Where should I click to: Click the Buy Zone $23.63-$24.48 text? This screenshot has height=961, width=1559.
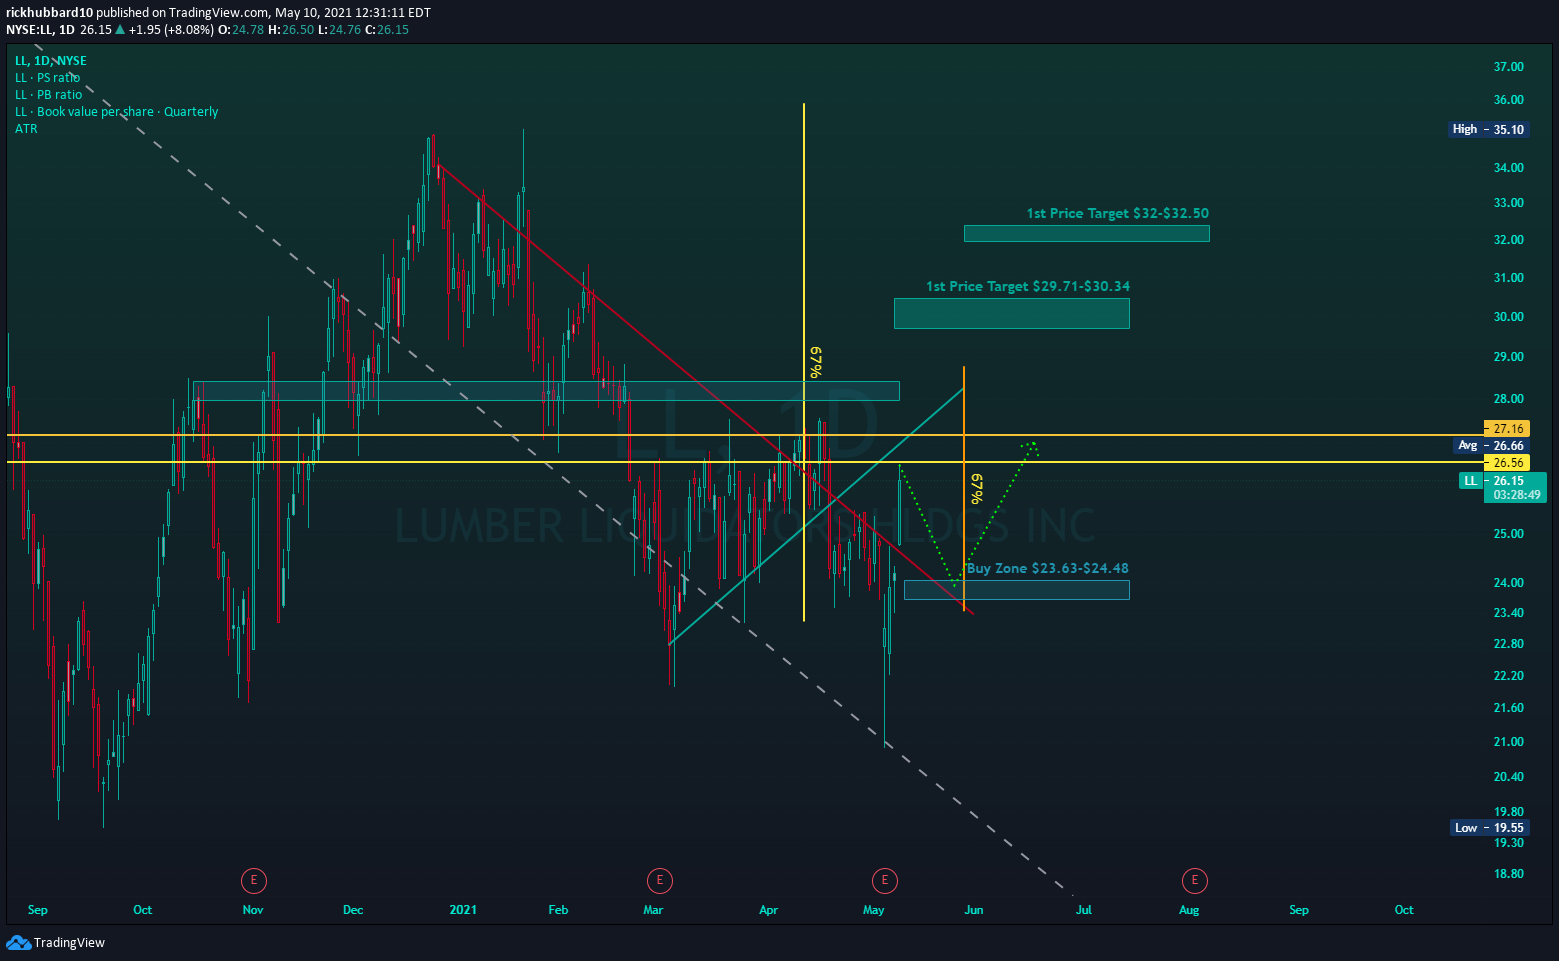coord(1047,568)
